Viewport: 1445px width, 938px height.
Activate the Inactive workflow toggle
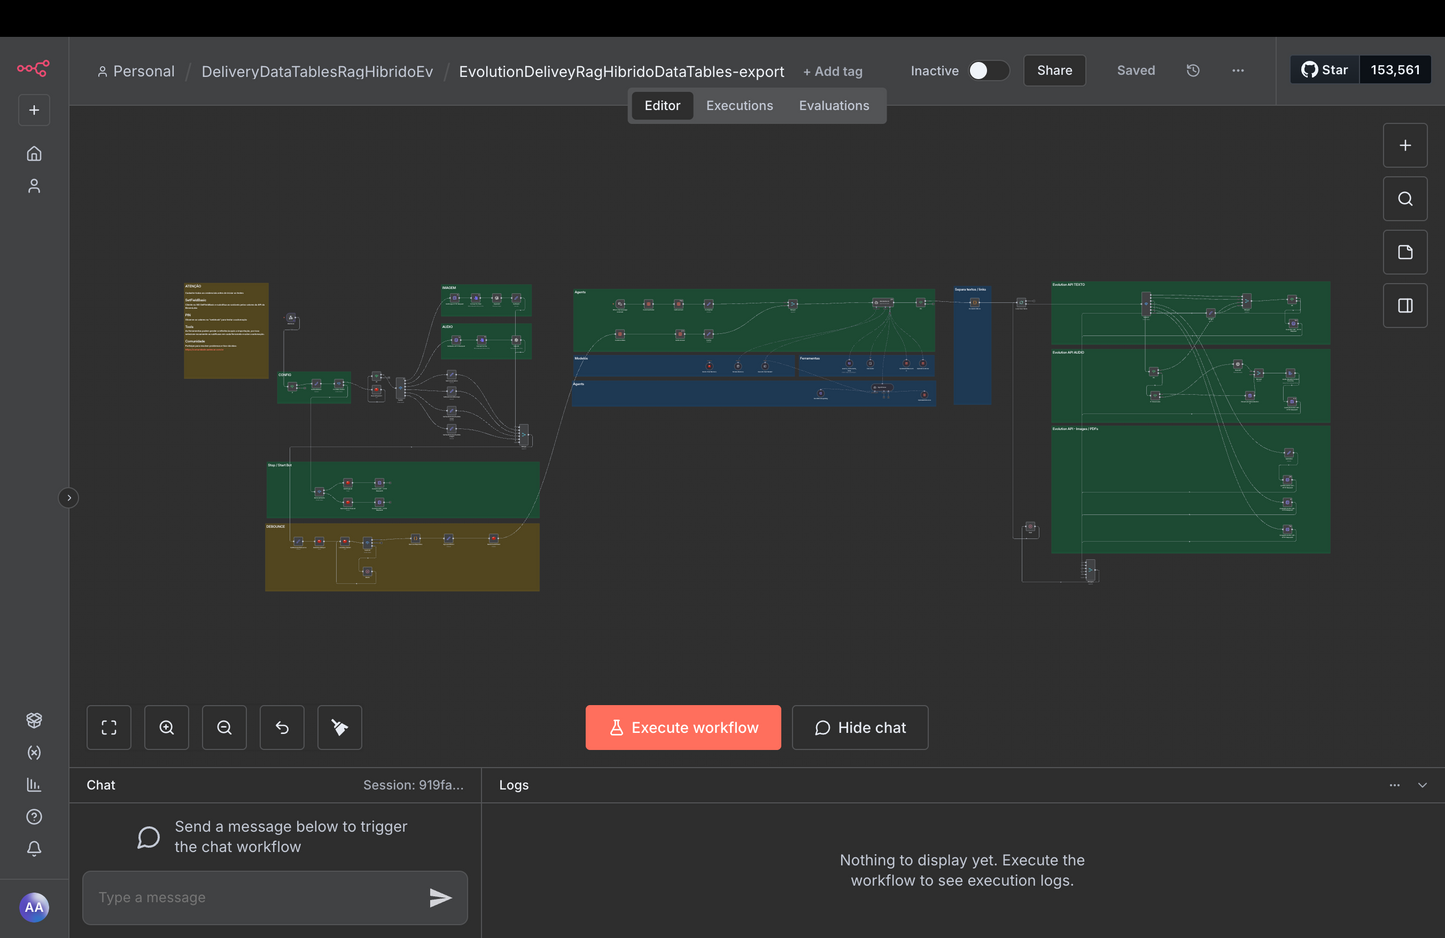[988, 71]
